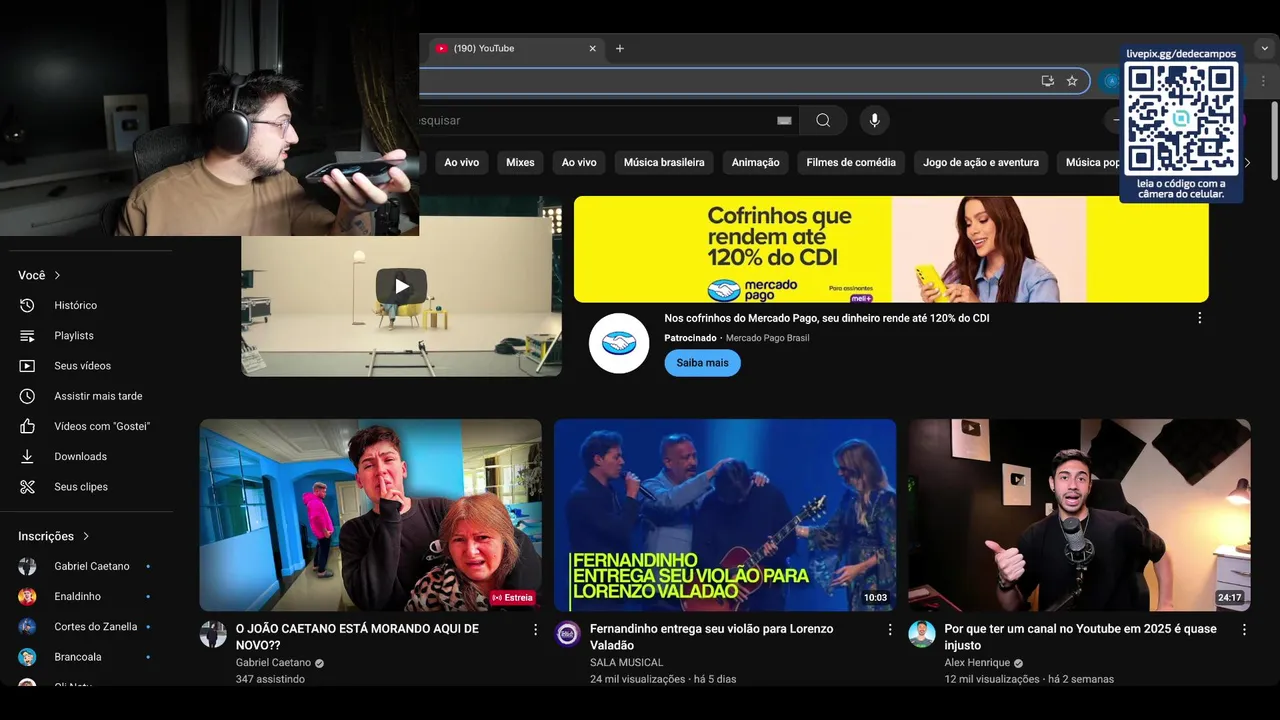
Task: Select the Música brasileira filter chip
Action: [664, 162]
